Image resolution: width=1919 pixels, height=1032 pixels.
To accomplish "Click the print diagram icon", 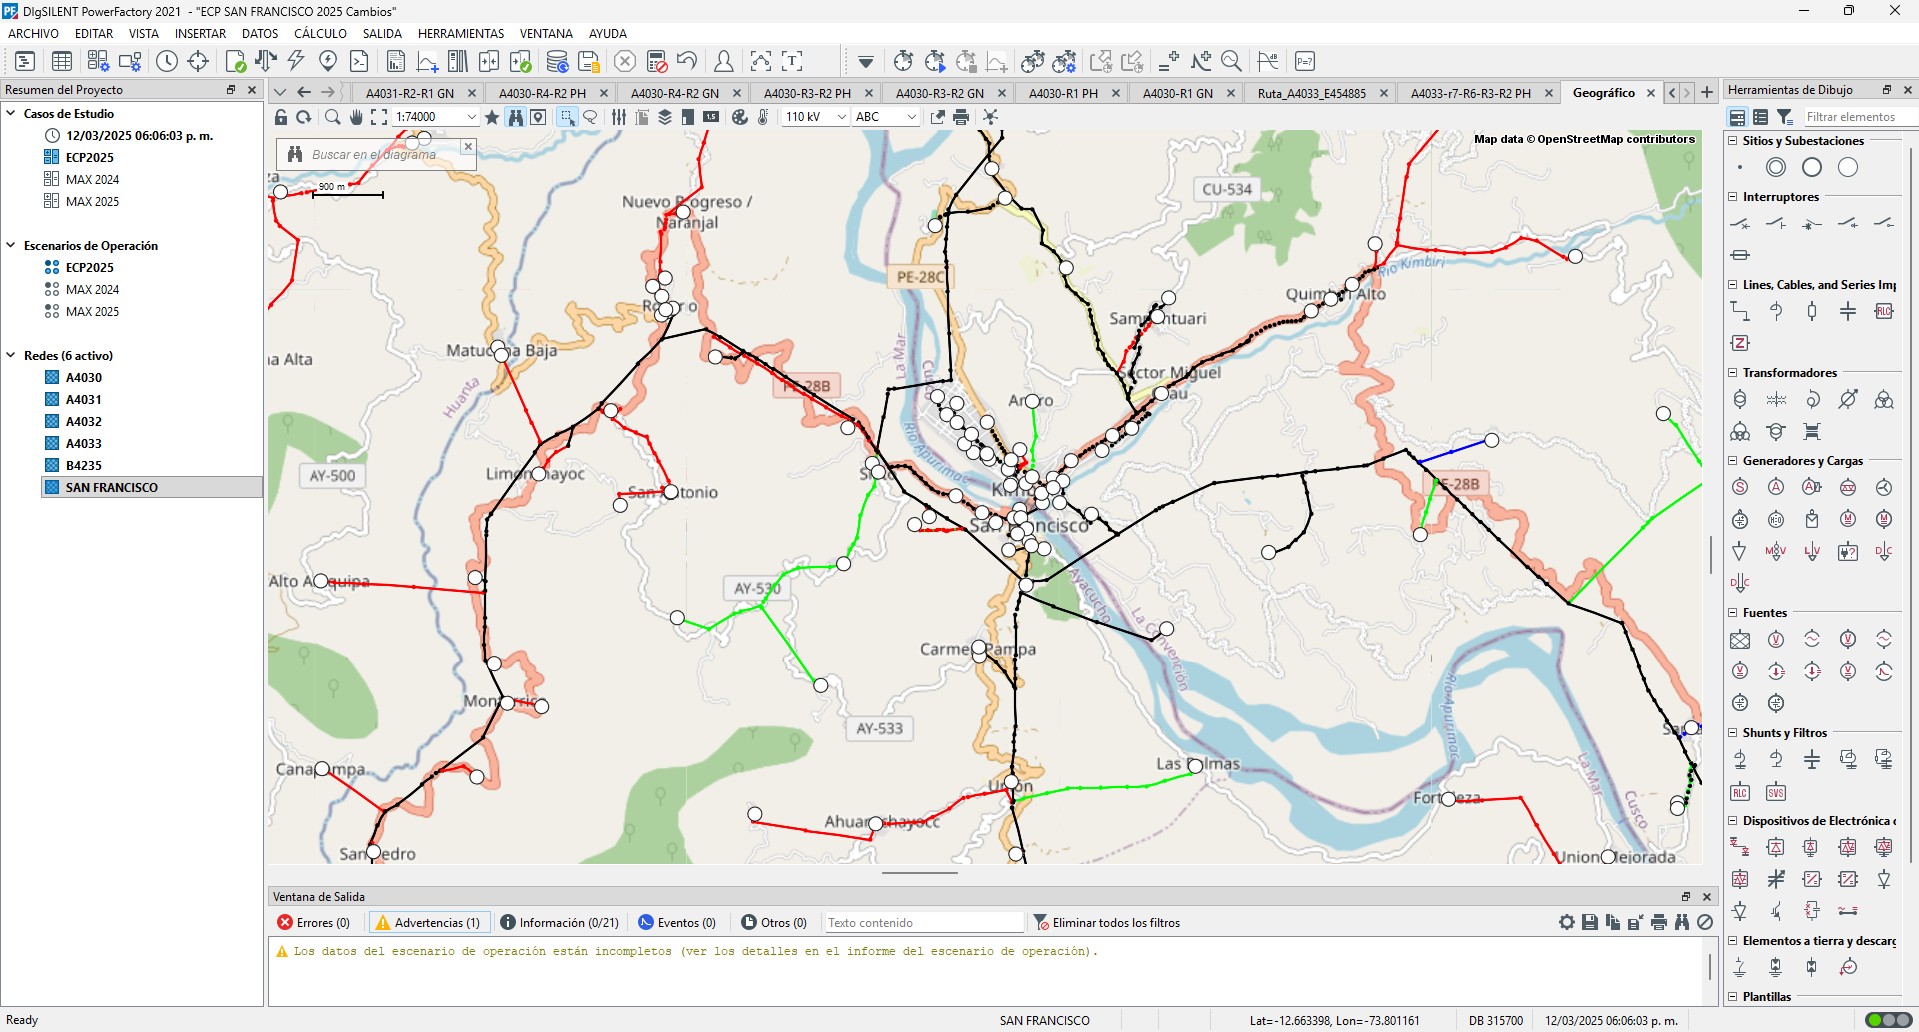I will [961, 117].
